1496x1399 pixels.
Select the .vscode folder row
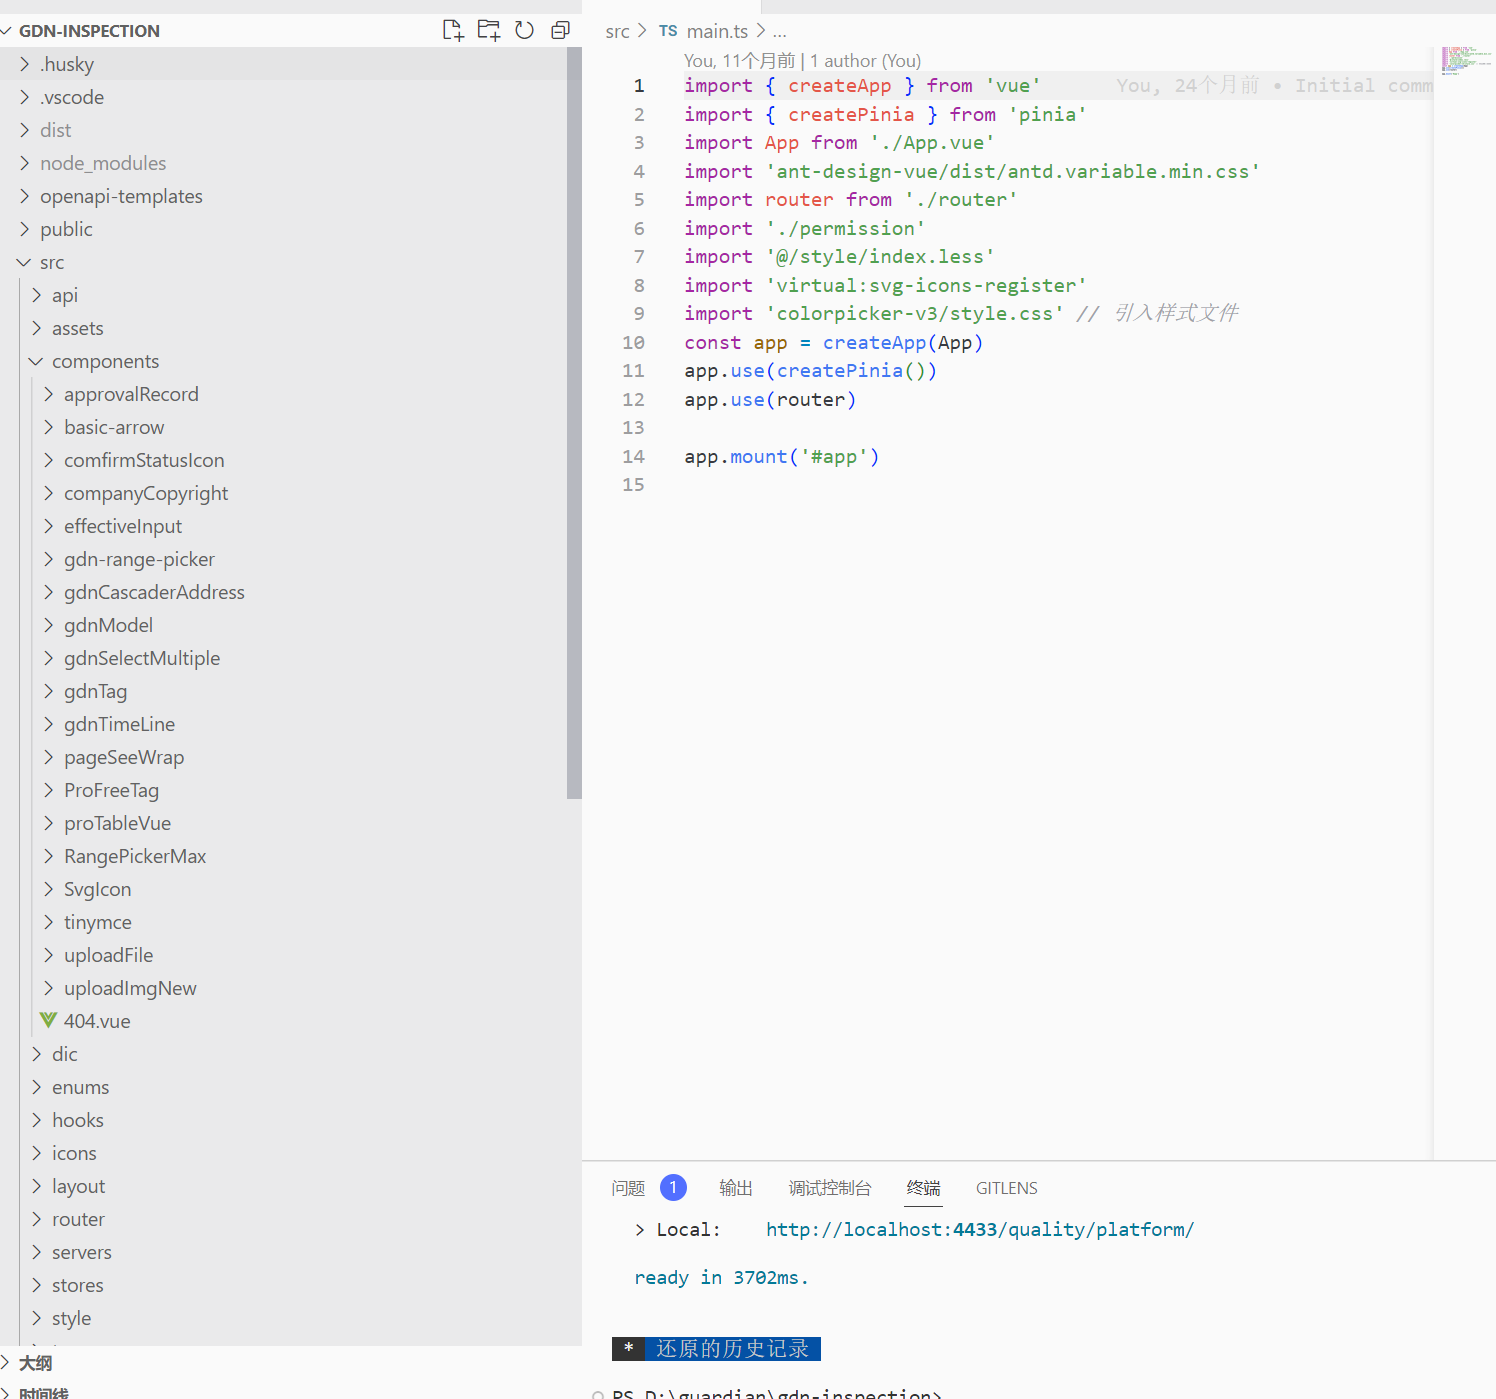(x=283, y=97)
